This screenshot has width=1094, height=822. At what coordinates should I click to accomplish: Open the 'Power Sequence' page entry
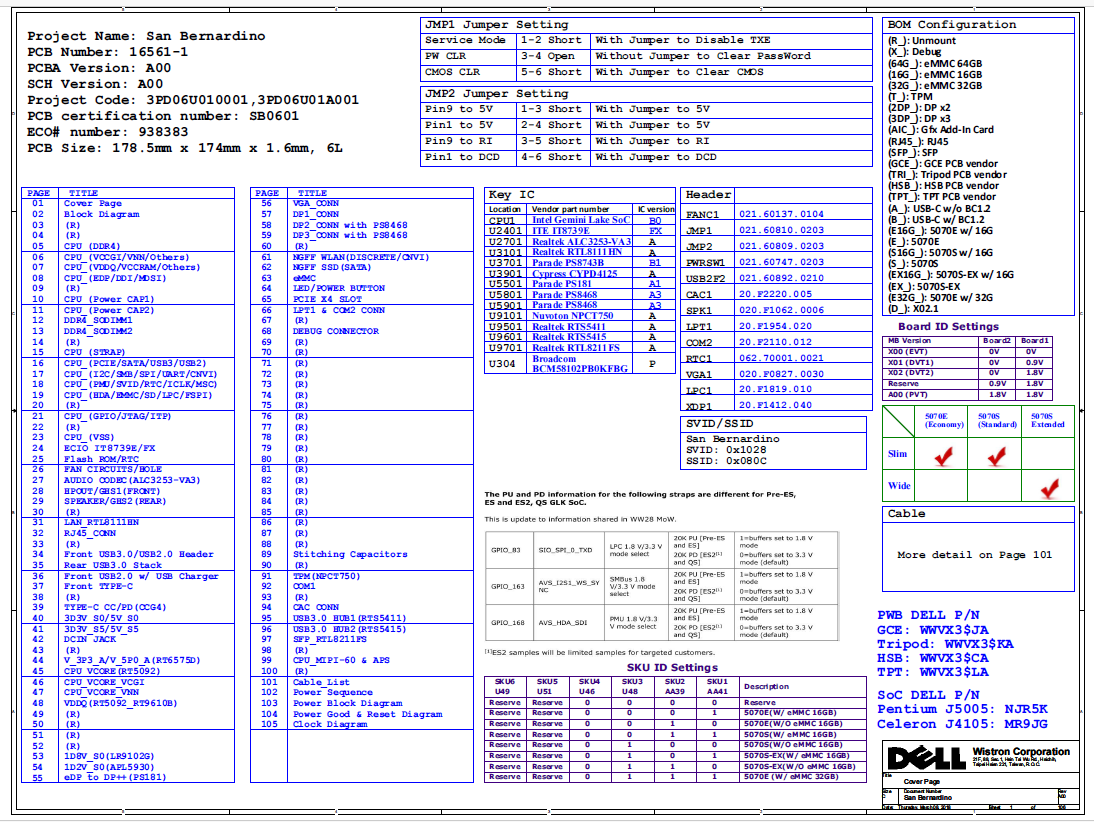[333, 693]
